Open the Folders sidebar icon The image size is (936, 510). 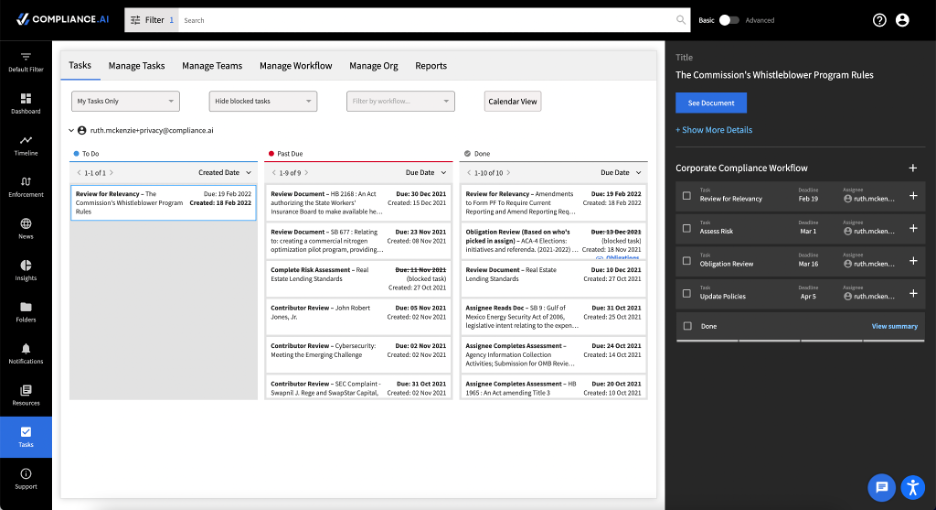click(26, 307)
